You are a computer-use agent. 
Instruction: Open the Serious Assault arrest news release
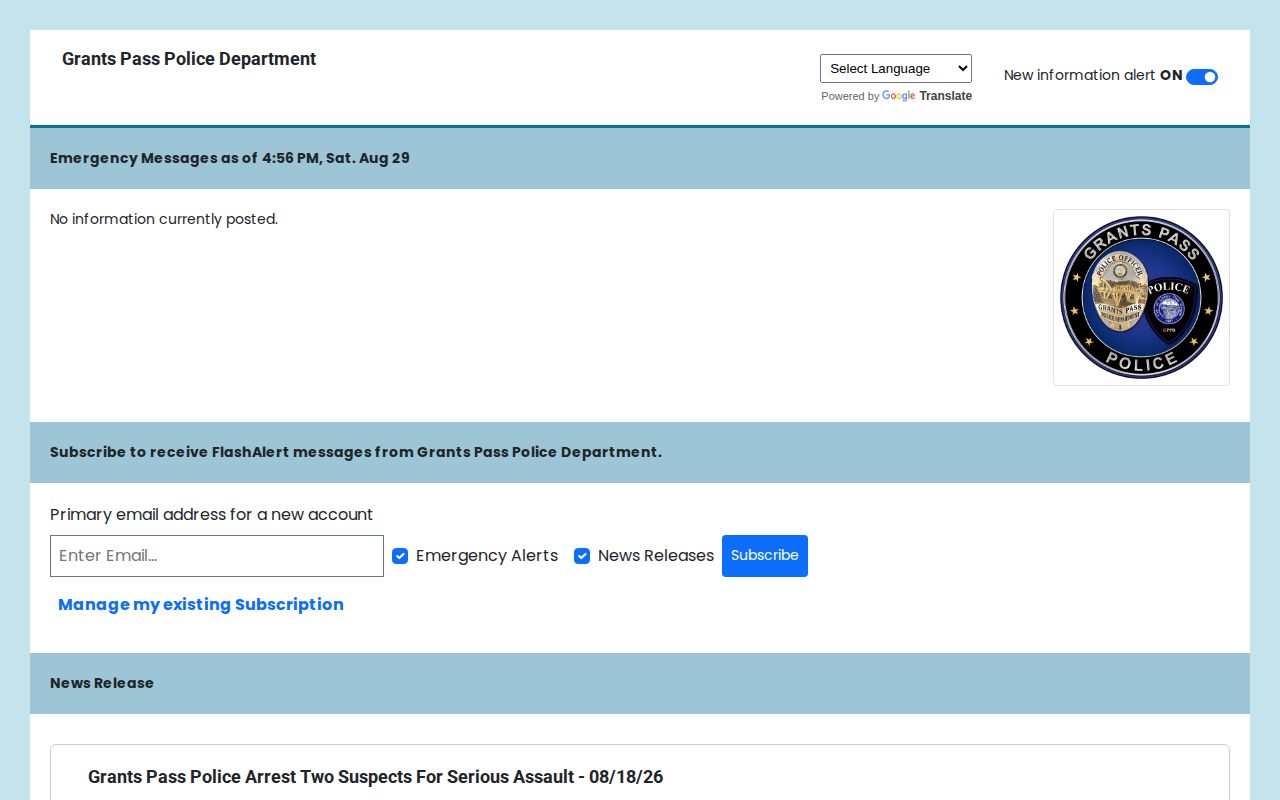(x=375, y=777)
